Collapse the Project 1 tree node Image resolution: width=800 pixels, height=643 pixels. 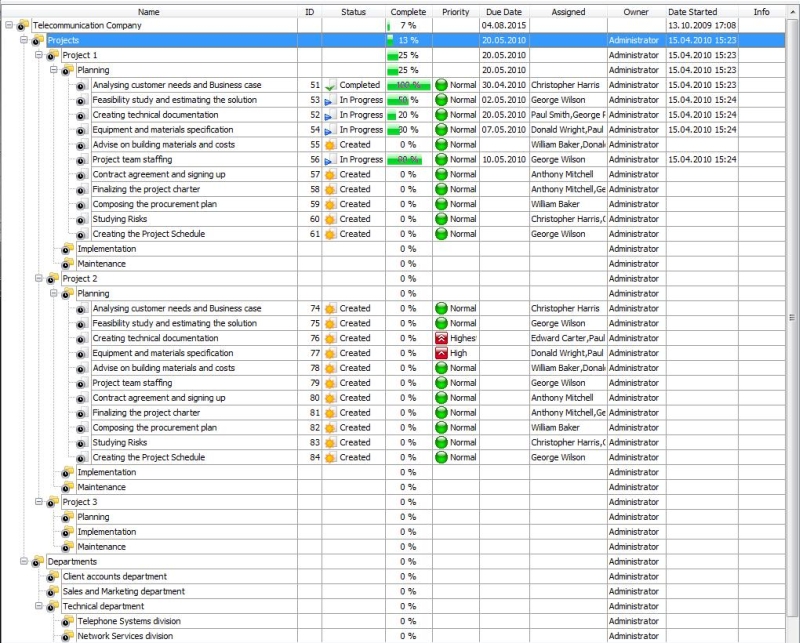[x=39, y=55]
